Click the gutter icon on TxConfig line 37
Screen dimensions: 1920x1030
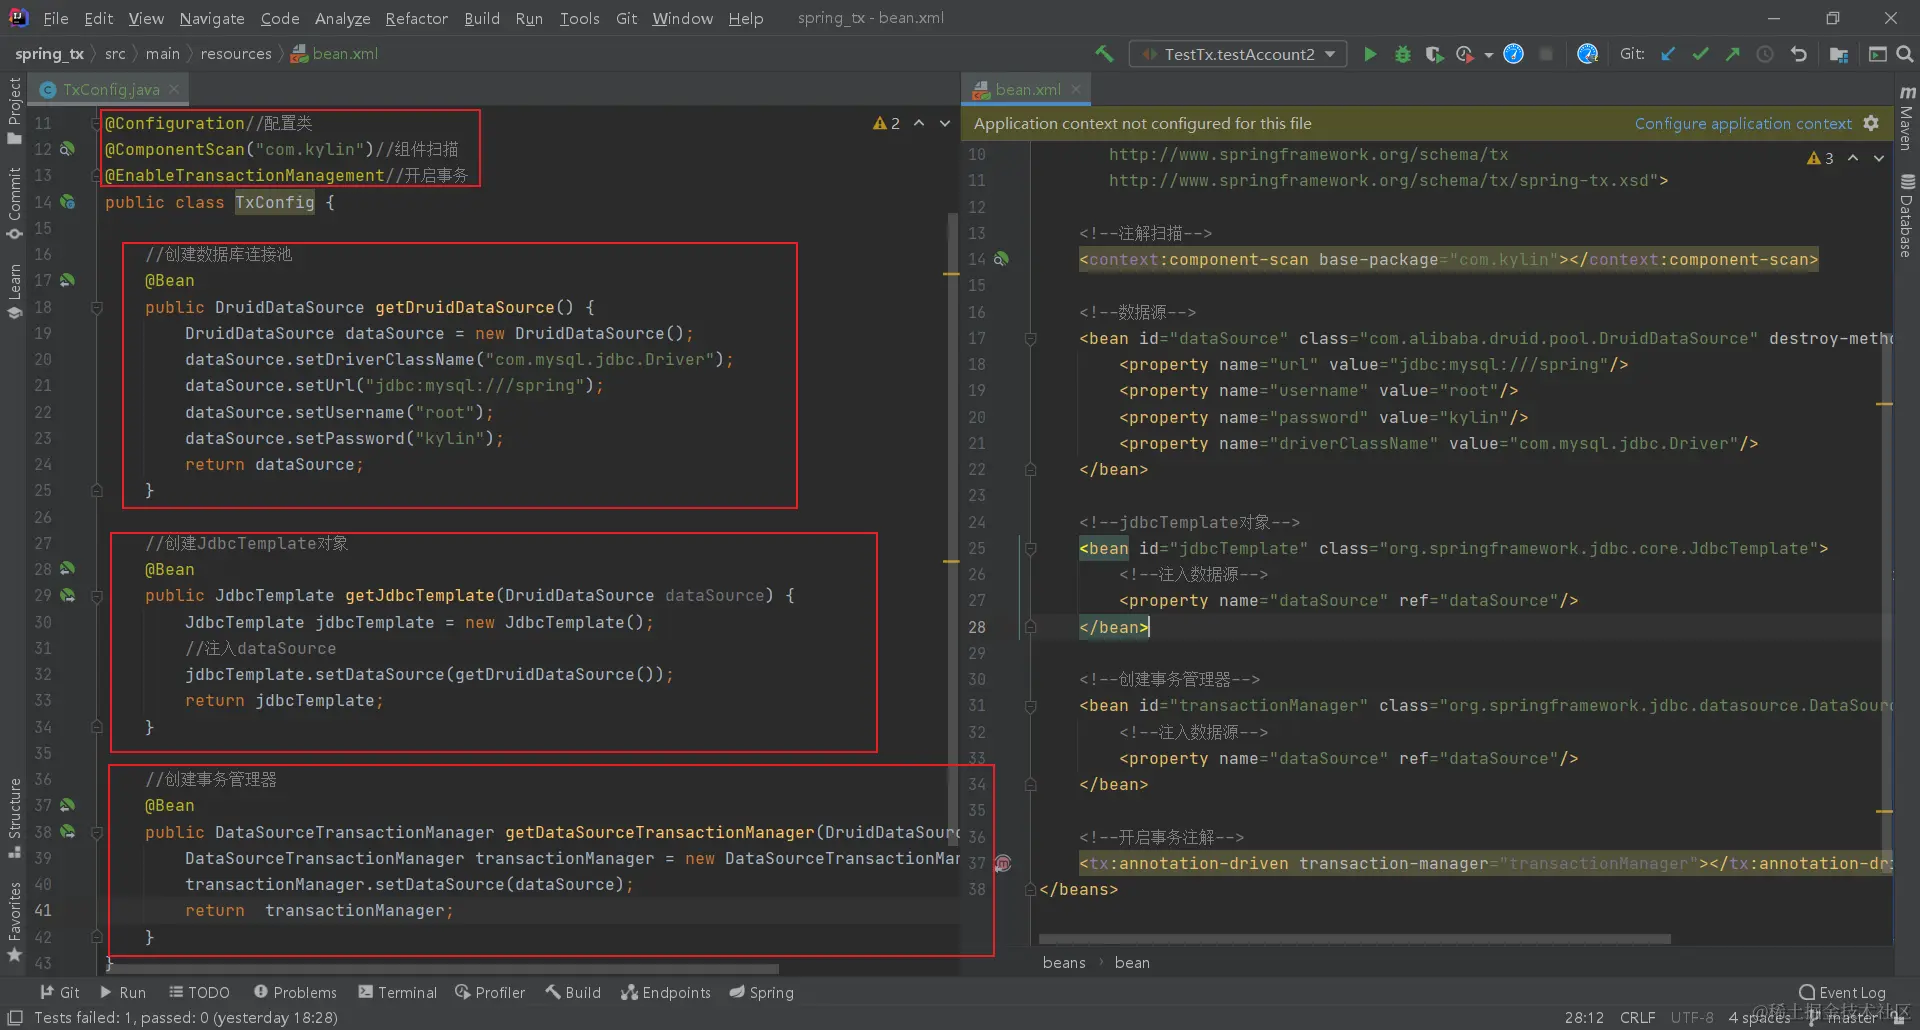coord(67,805)
